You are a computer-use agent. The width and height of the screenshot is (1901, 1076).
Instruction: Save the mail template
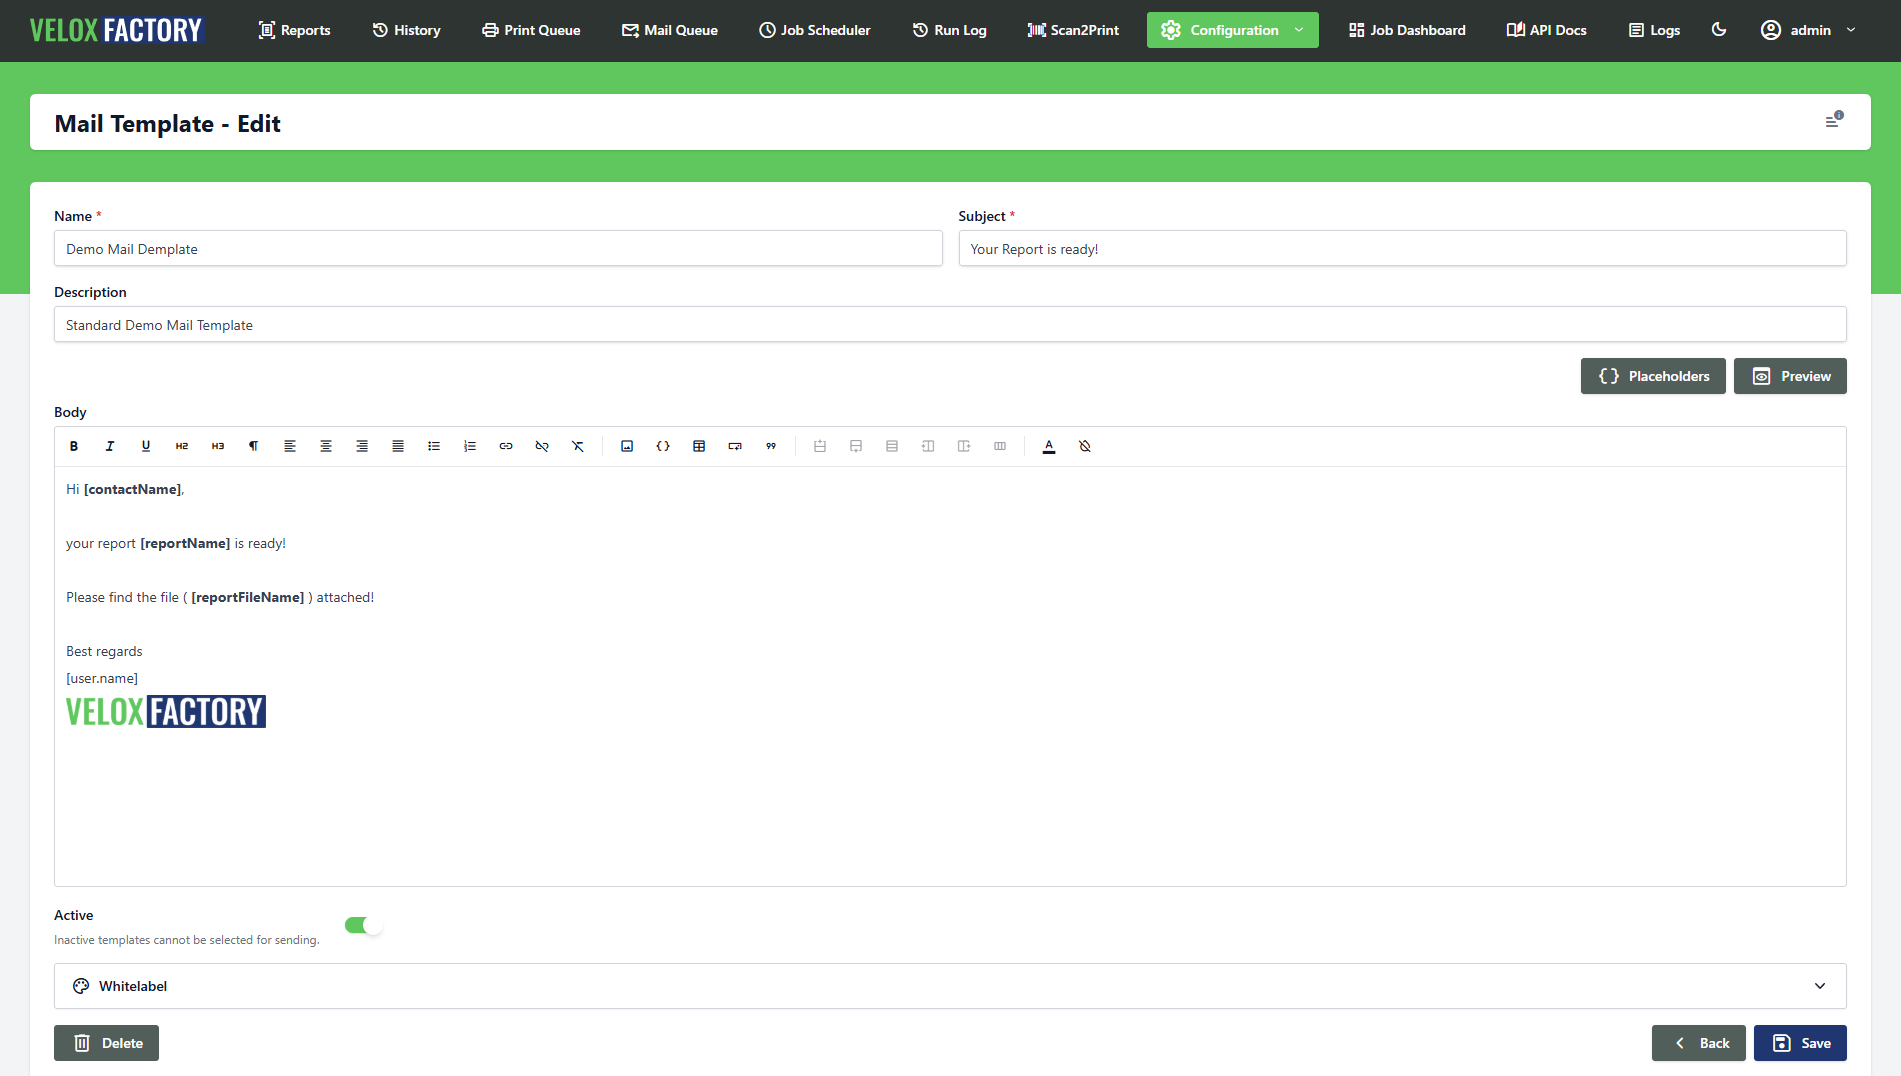coord(1800,1043)
